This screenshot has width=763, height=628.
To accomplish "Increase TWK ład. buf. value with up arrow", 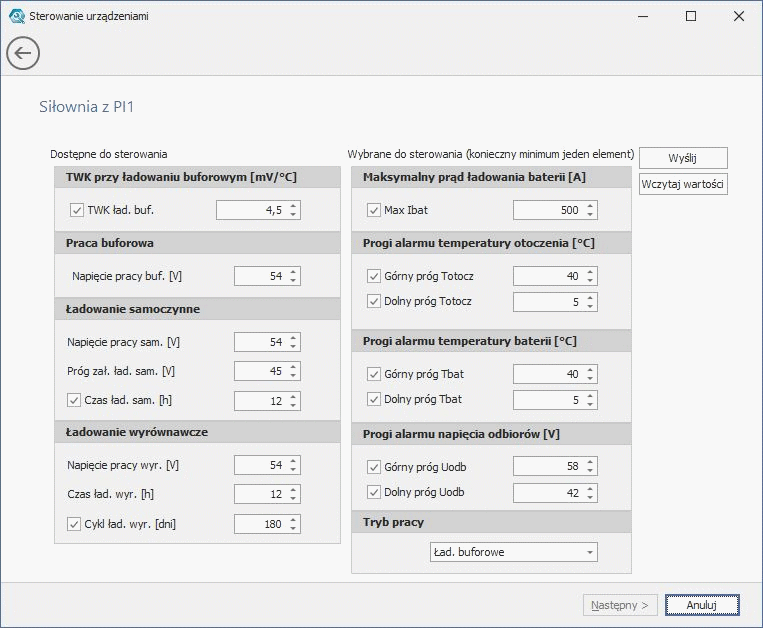I will pos(293,206).
